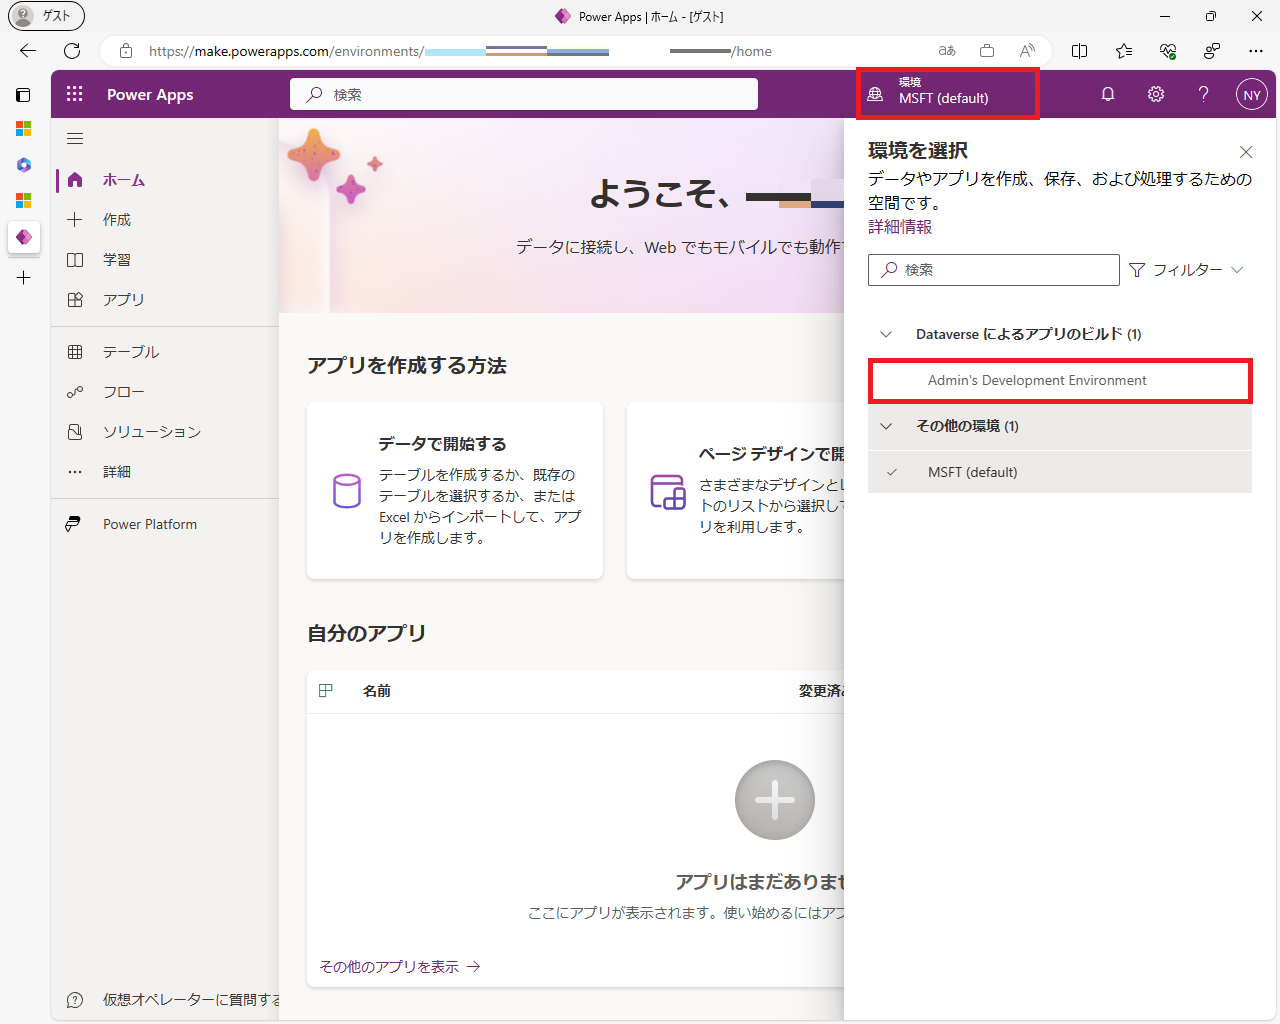The width and height of the screenshot is (1280, 1024).
Task: Open the 環境 MSFT (default) environment picker
Action: [x=948, y=94]
